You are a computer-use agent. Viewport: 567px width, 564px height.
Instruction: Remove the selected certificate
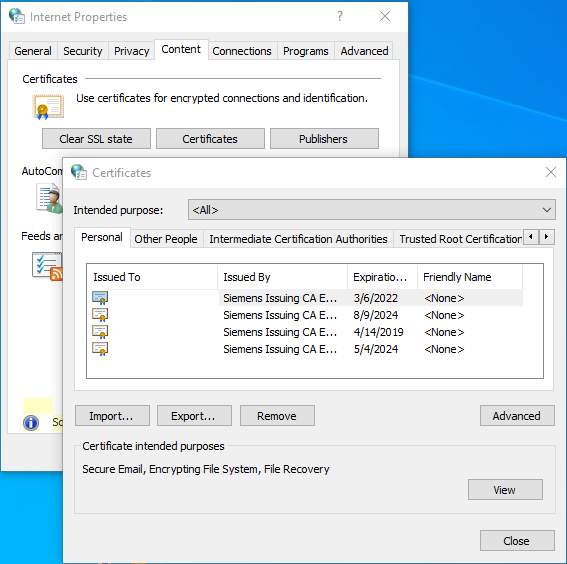277,416
